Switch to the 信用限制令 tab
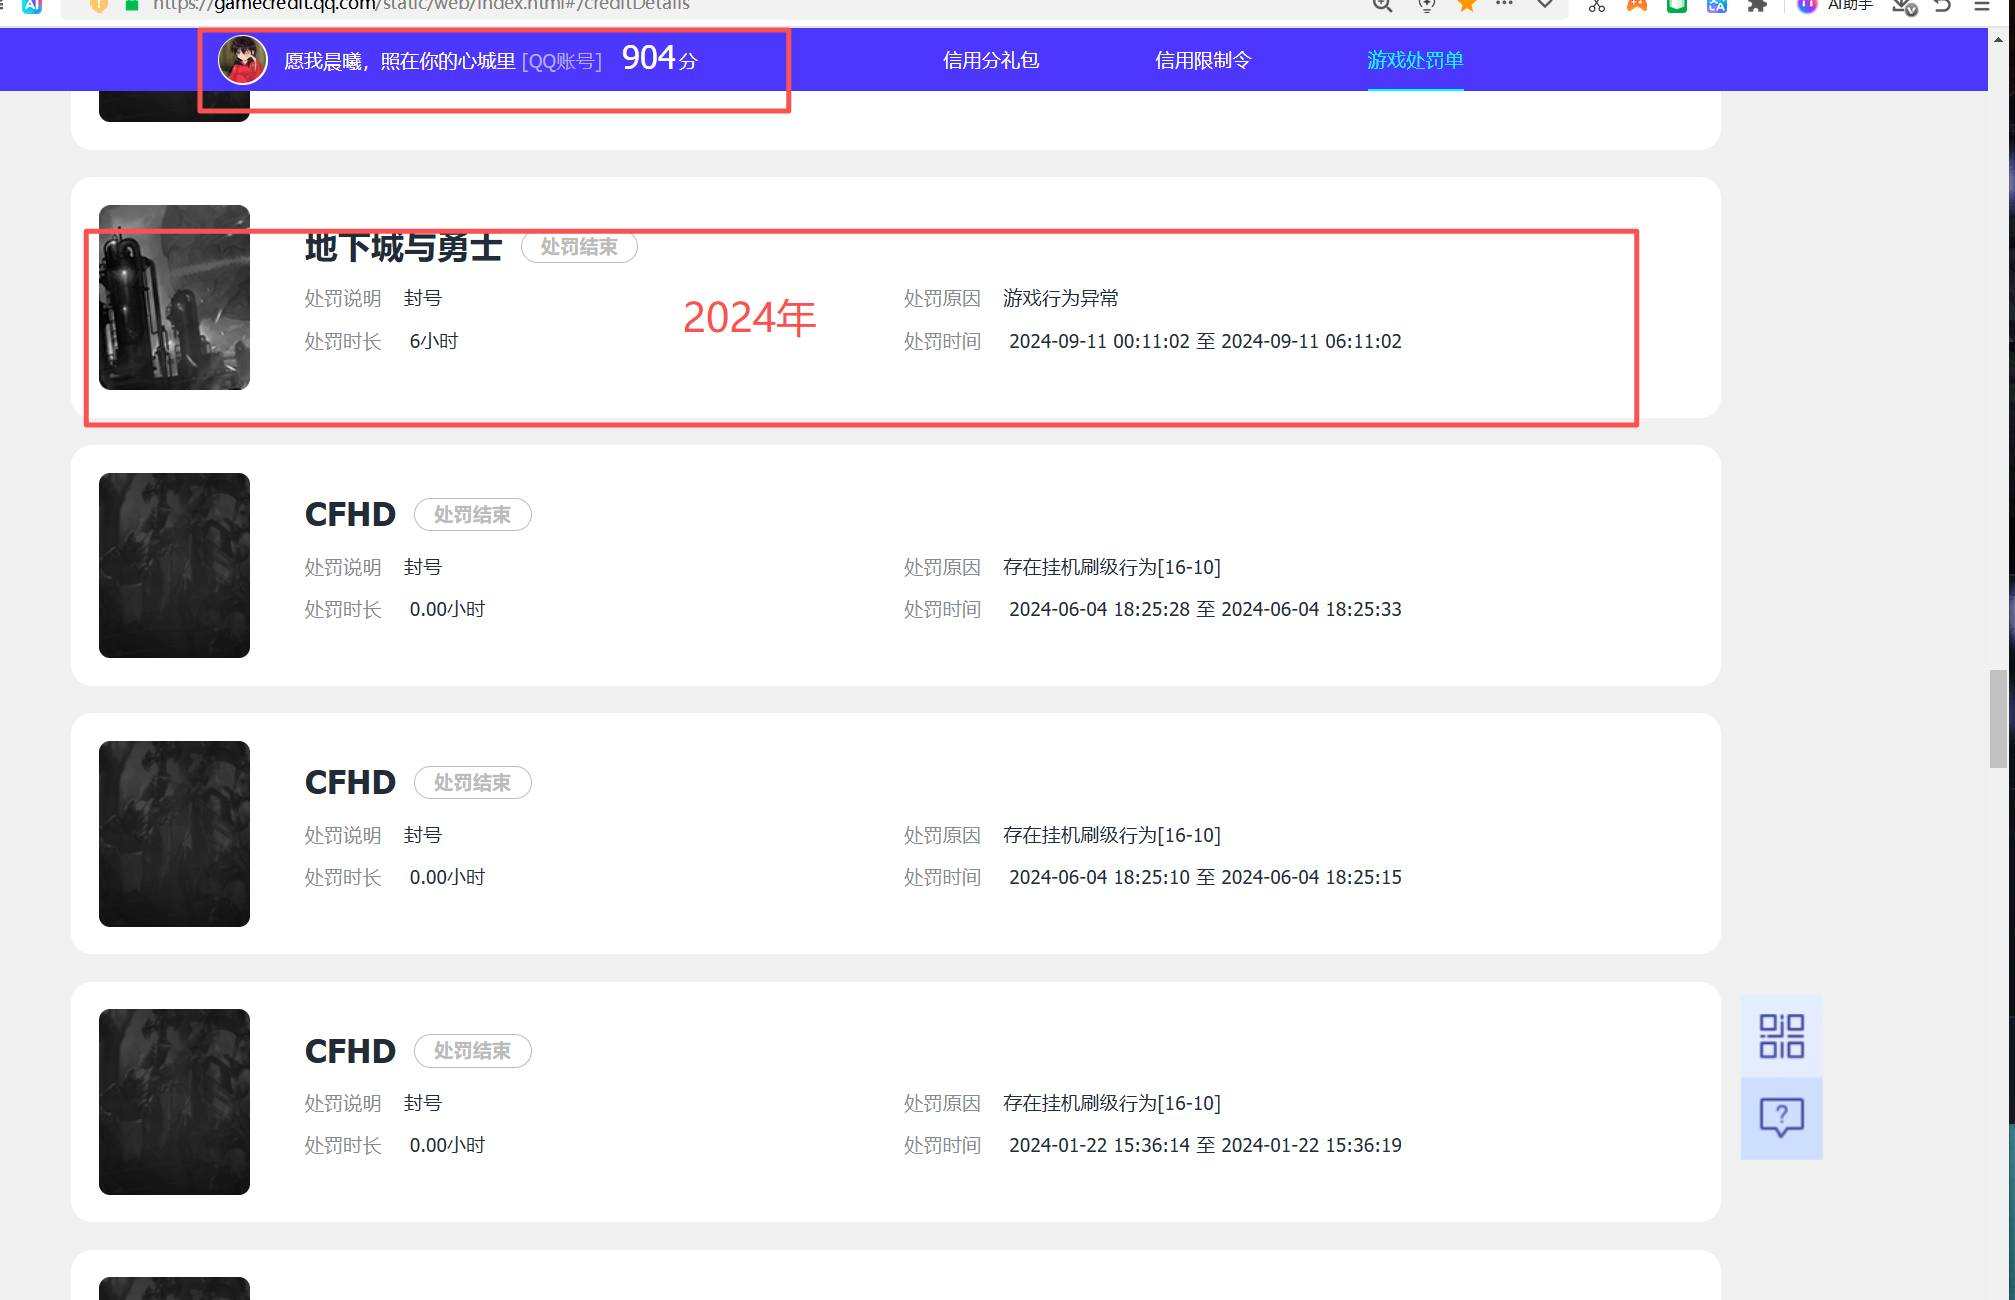 pyautogui.click(x=1203, y=60)
